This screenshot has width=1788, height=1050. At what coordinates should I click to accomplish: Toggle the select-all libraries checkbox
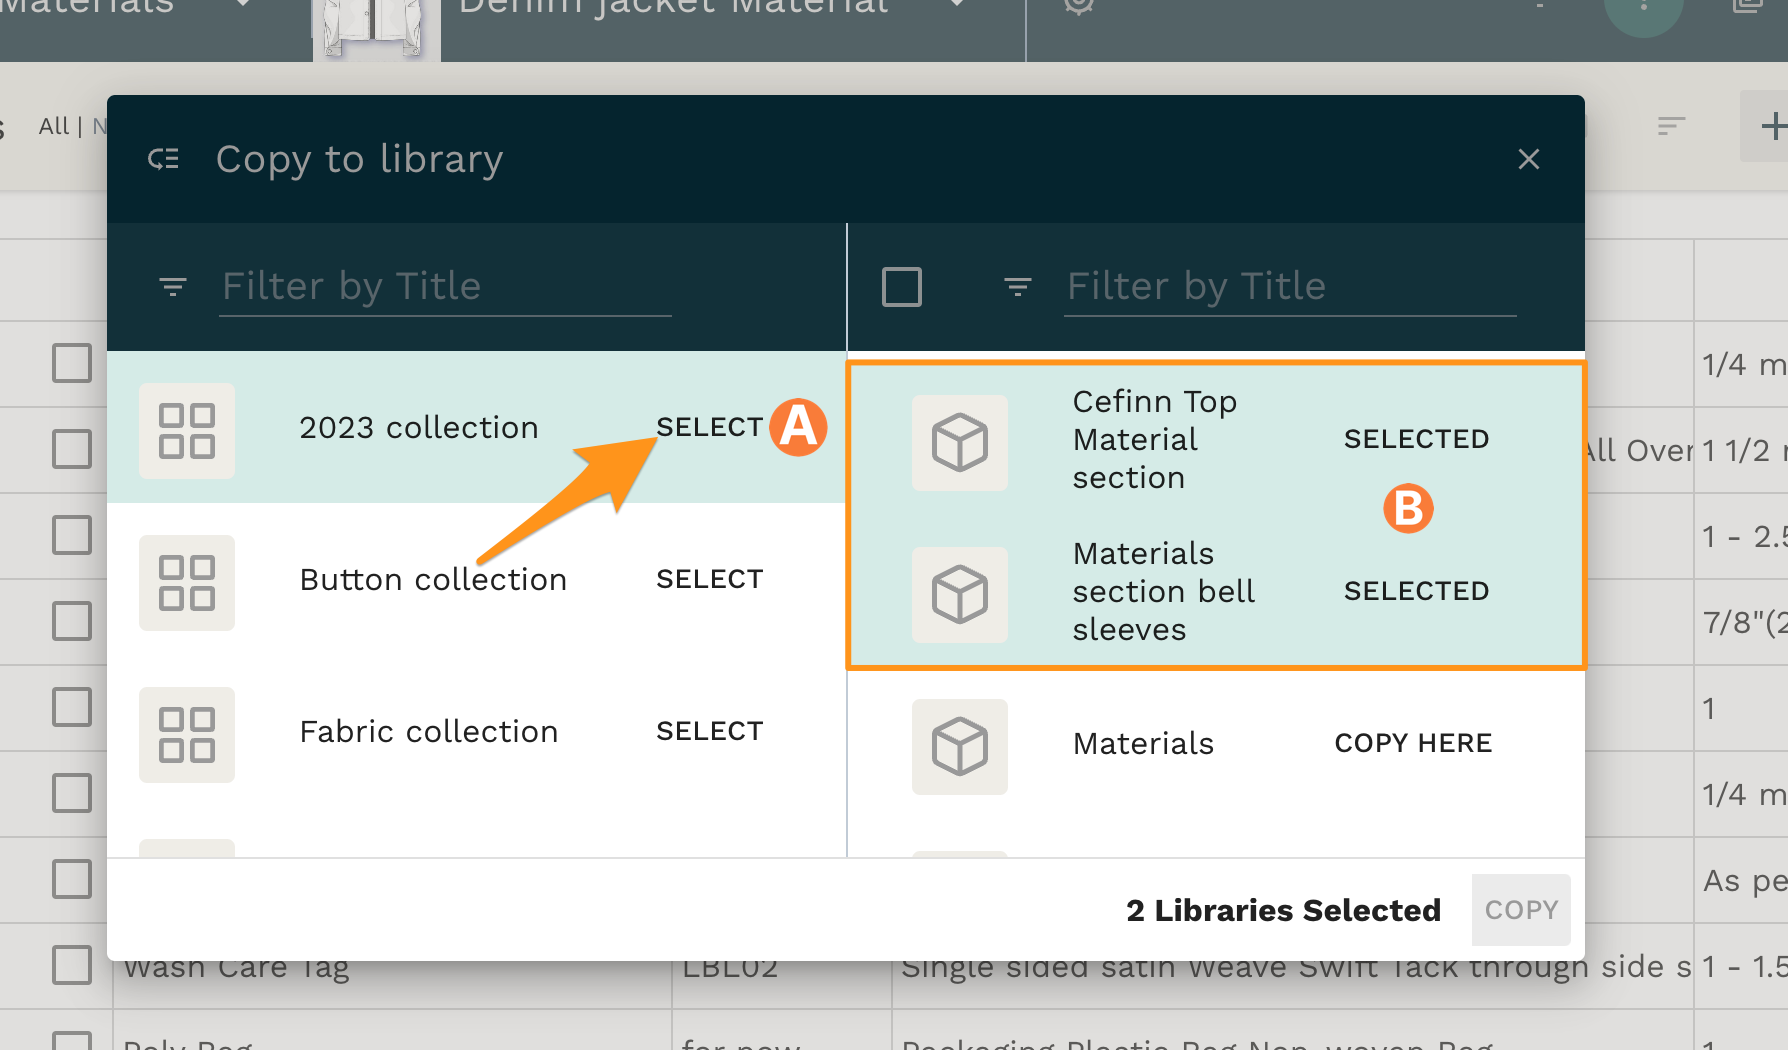click(901, 287)
